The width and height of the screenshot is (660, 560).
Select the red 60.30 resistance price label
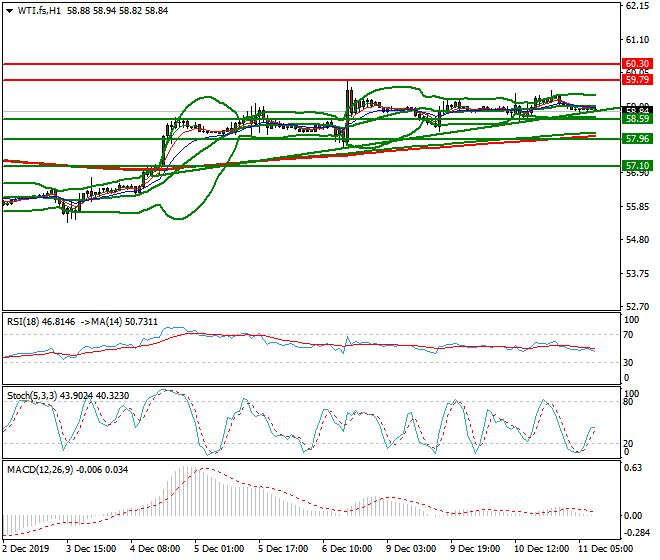637,63
